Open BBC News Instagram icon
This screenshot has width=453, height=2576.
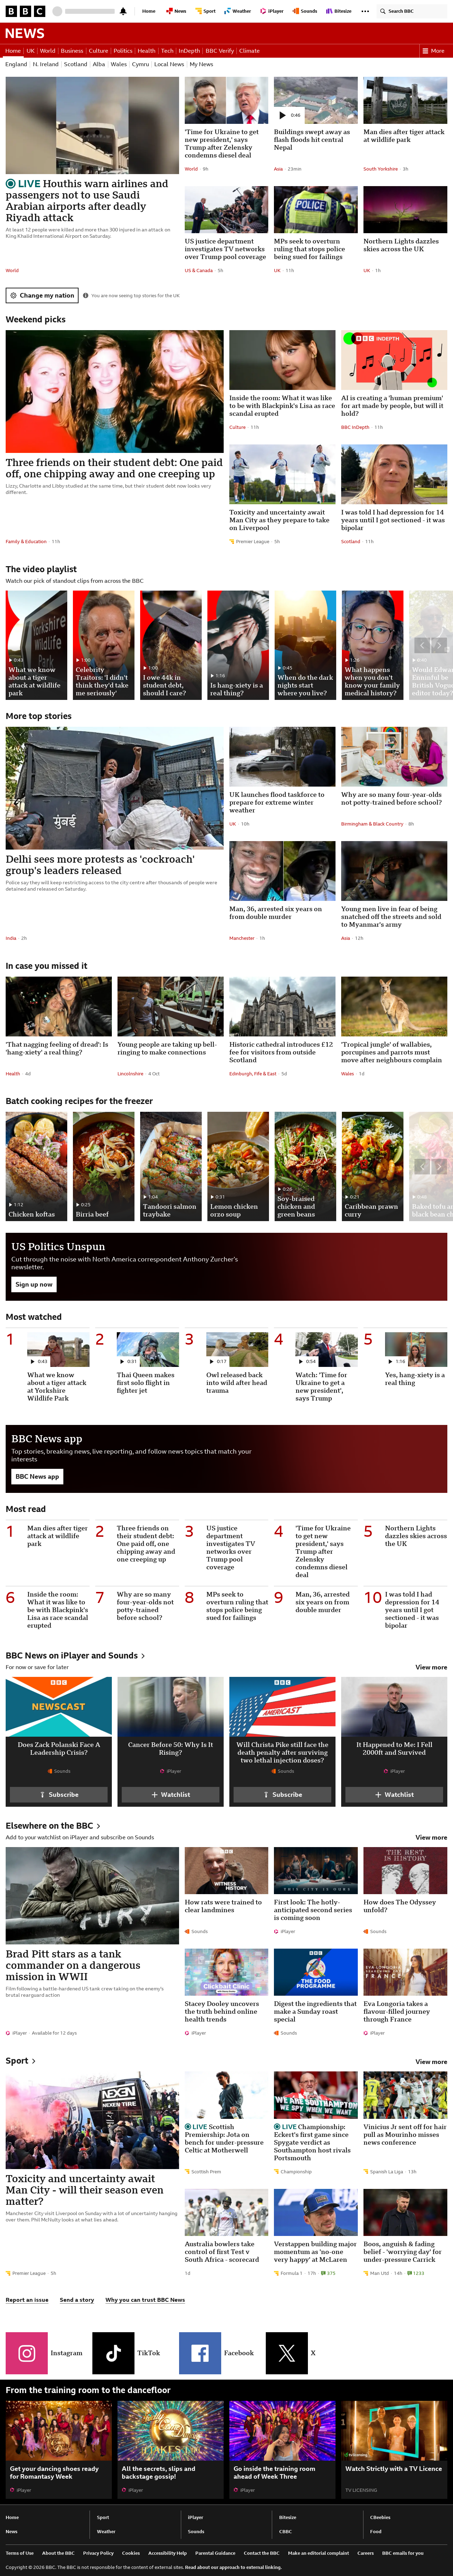point(27,2353)
